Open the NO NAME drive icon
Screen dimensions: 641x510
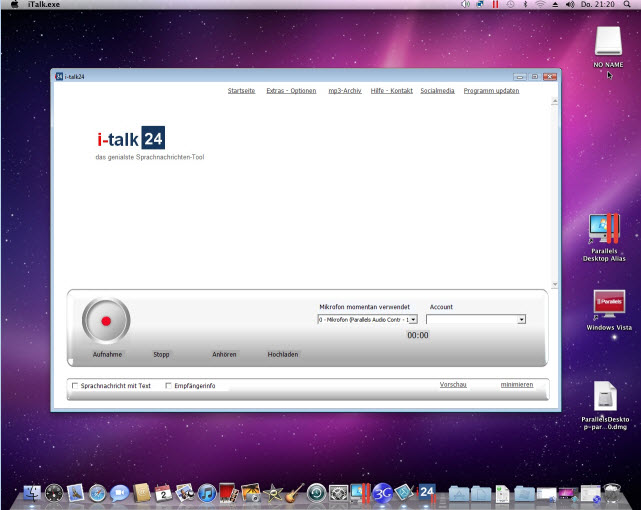click(608, 41)
